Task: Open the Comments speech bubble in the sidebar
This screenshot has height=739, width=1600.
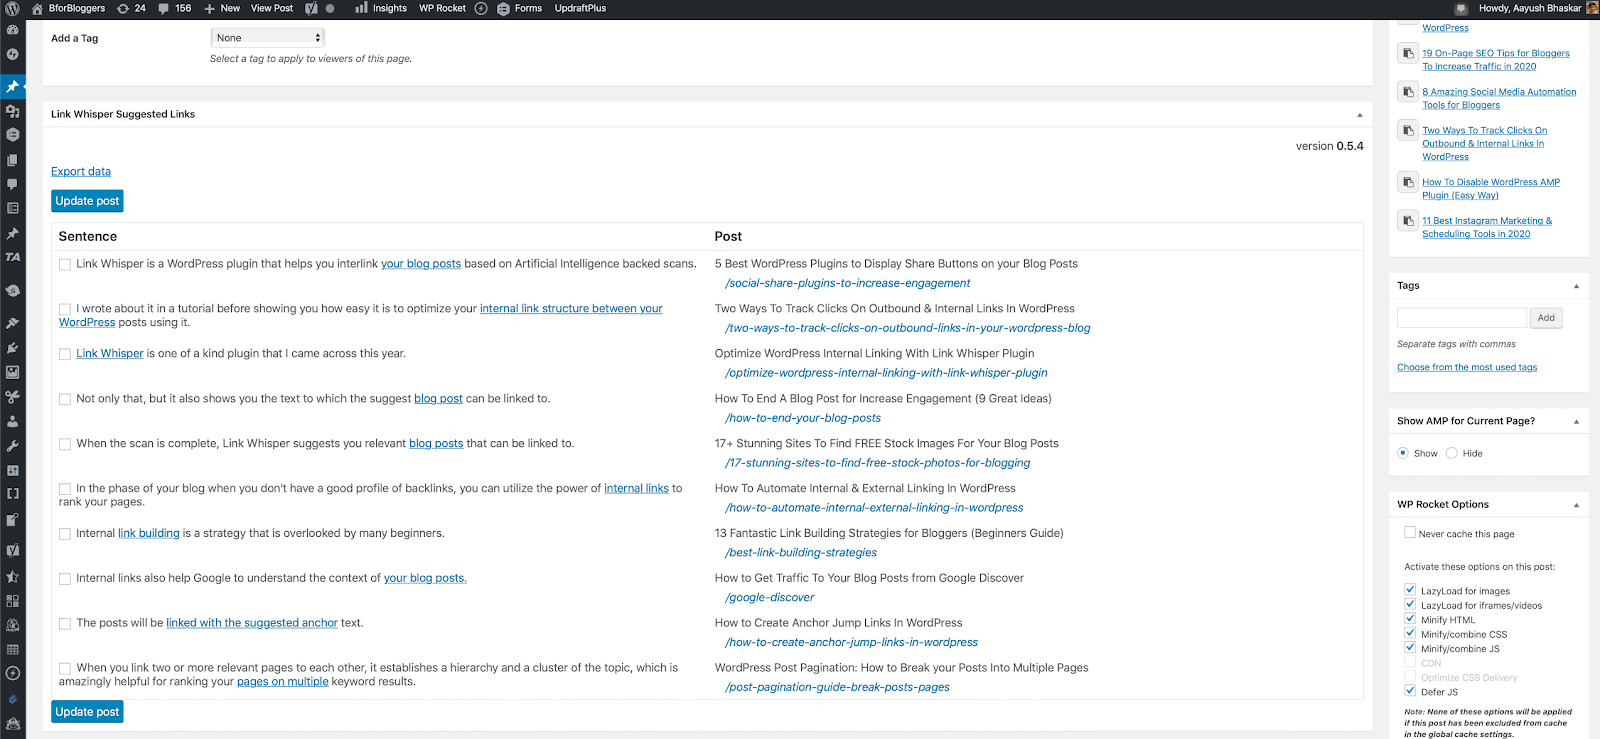Action: point(13,184)
